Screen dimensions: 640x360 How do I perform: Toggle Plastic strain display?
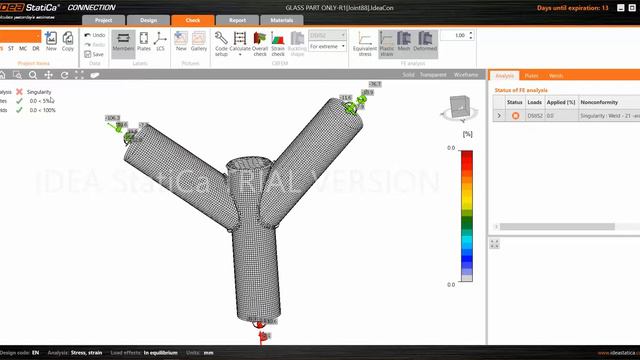tap(387, 44)
